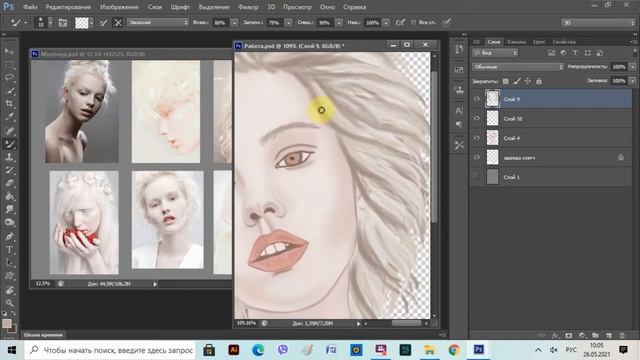Click the current brush load swatch
The width and height of the screenshot is (640, 360).
pos(82,23)
